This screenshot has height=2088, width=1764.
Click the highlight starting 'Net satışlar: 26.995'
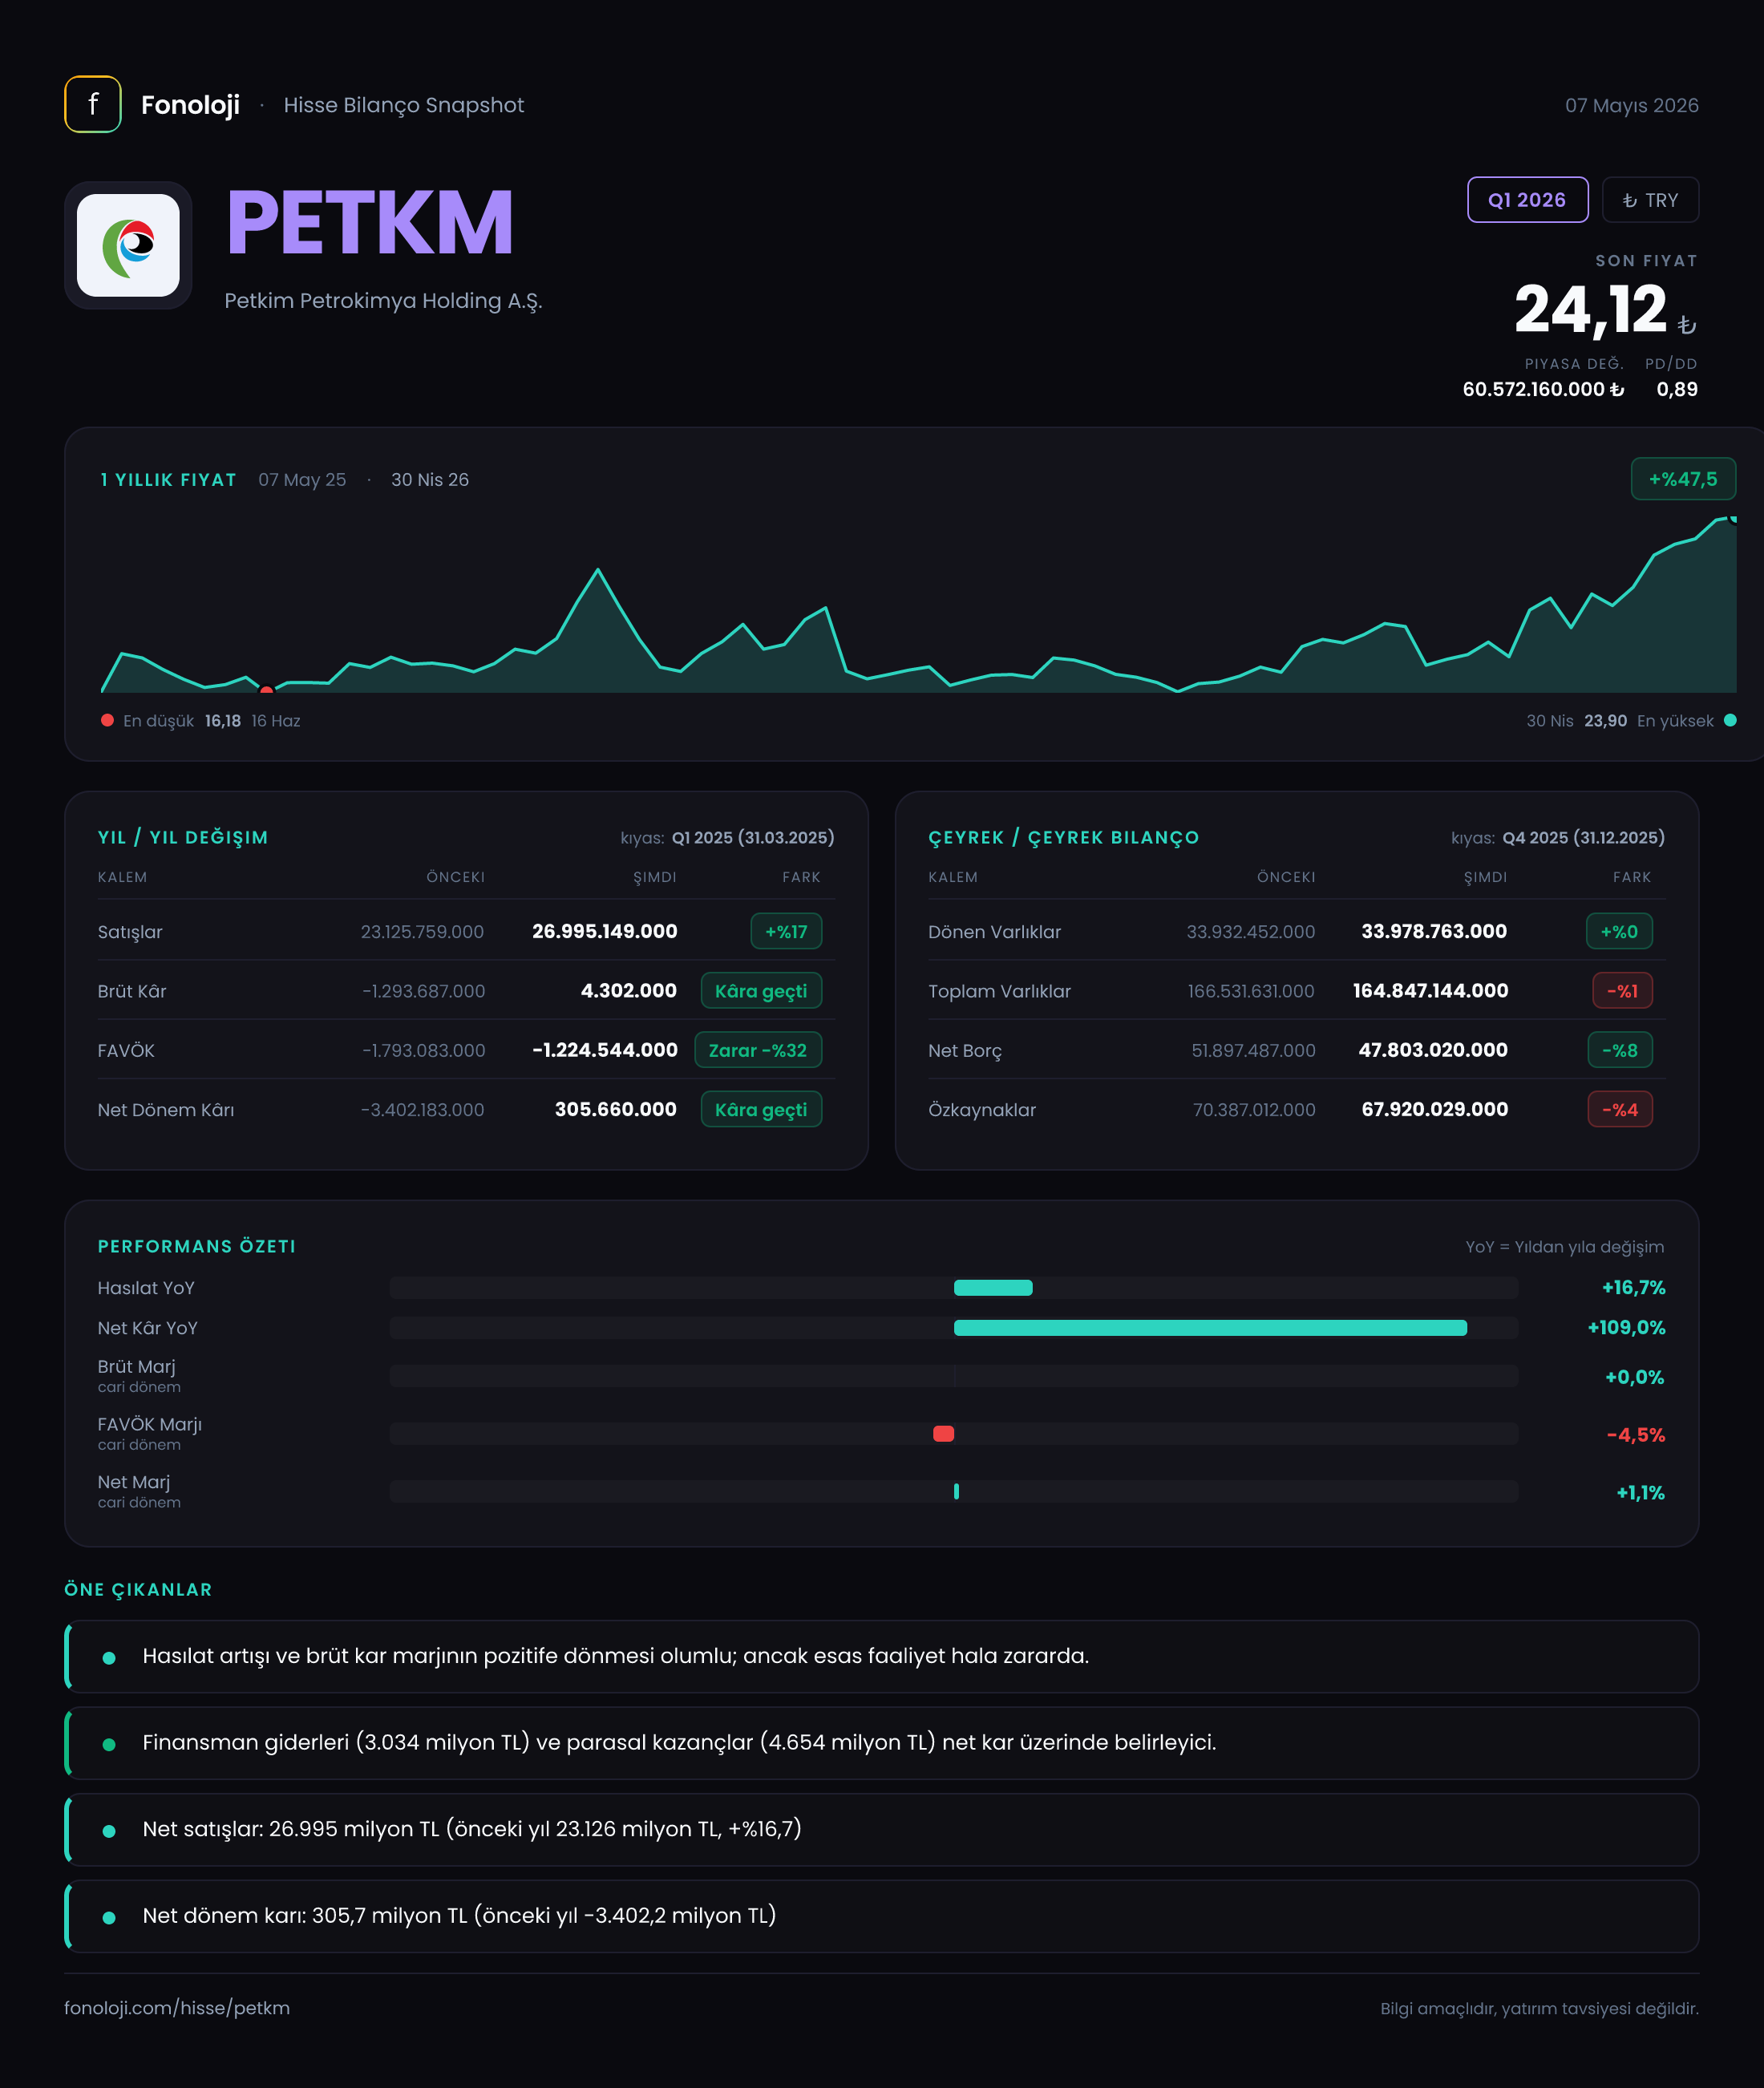(882, 1830)
